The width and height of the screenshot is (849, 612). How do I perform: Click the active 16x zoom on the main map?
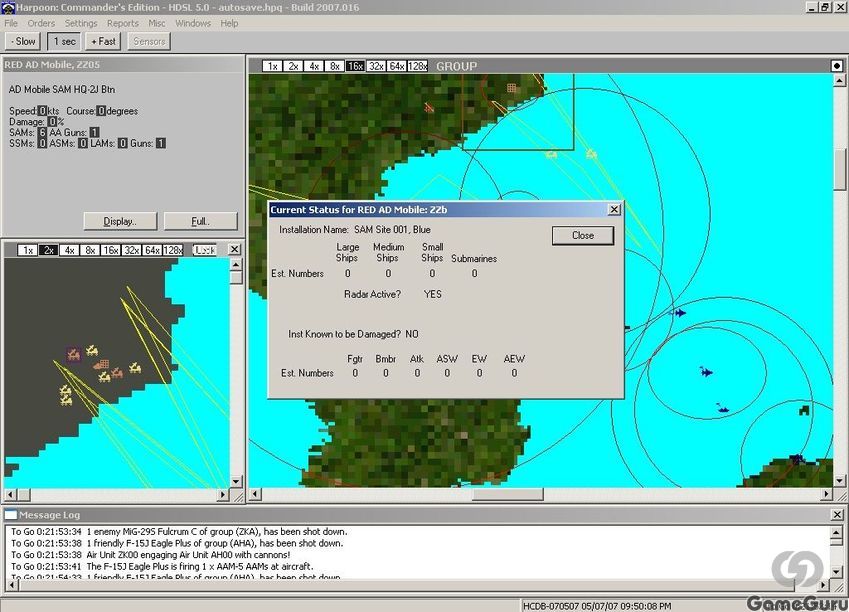(x=355, y=66)
